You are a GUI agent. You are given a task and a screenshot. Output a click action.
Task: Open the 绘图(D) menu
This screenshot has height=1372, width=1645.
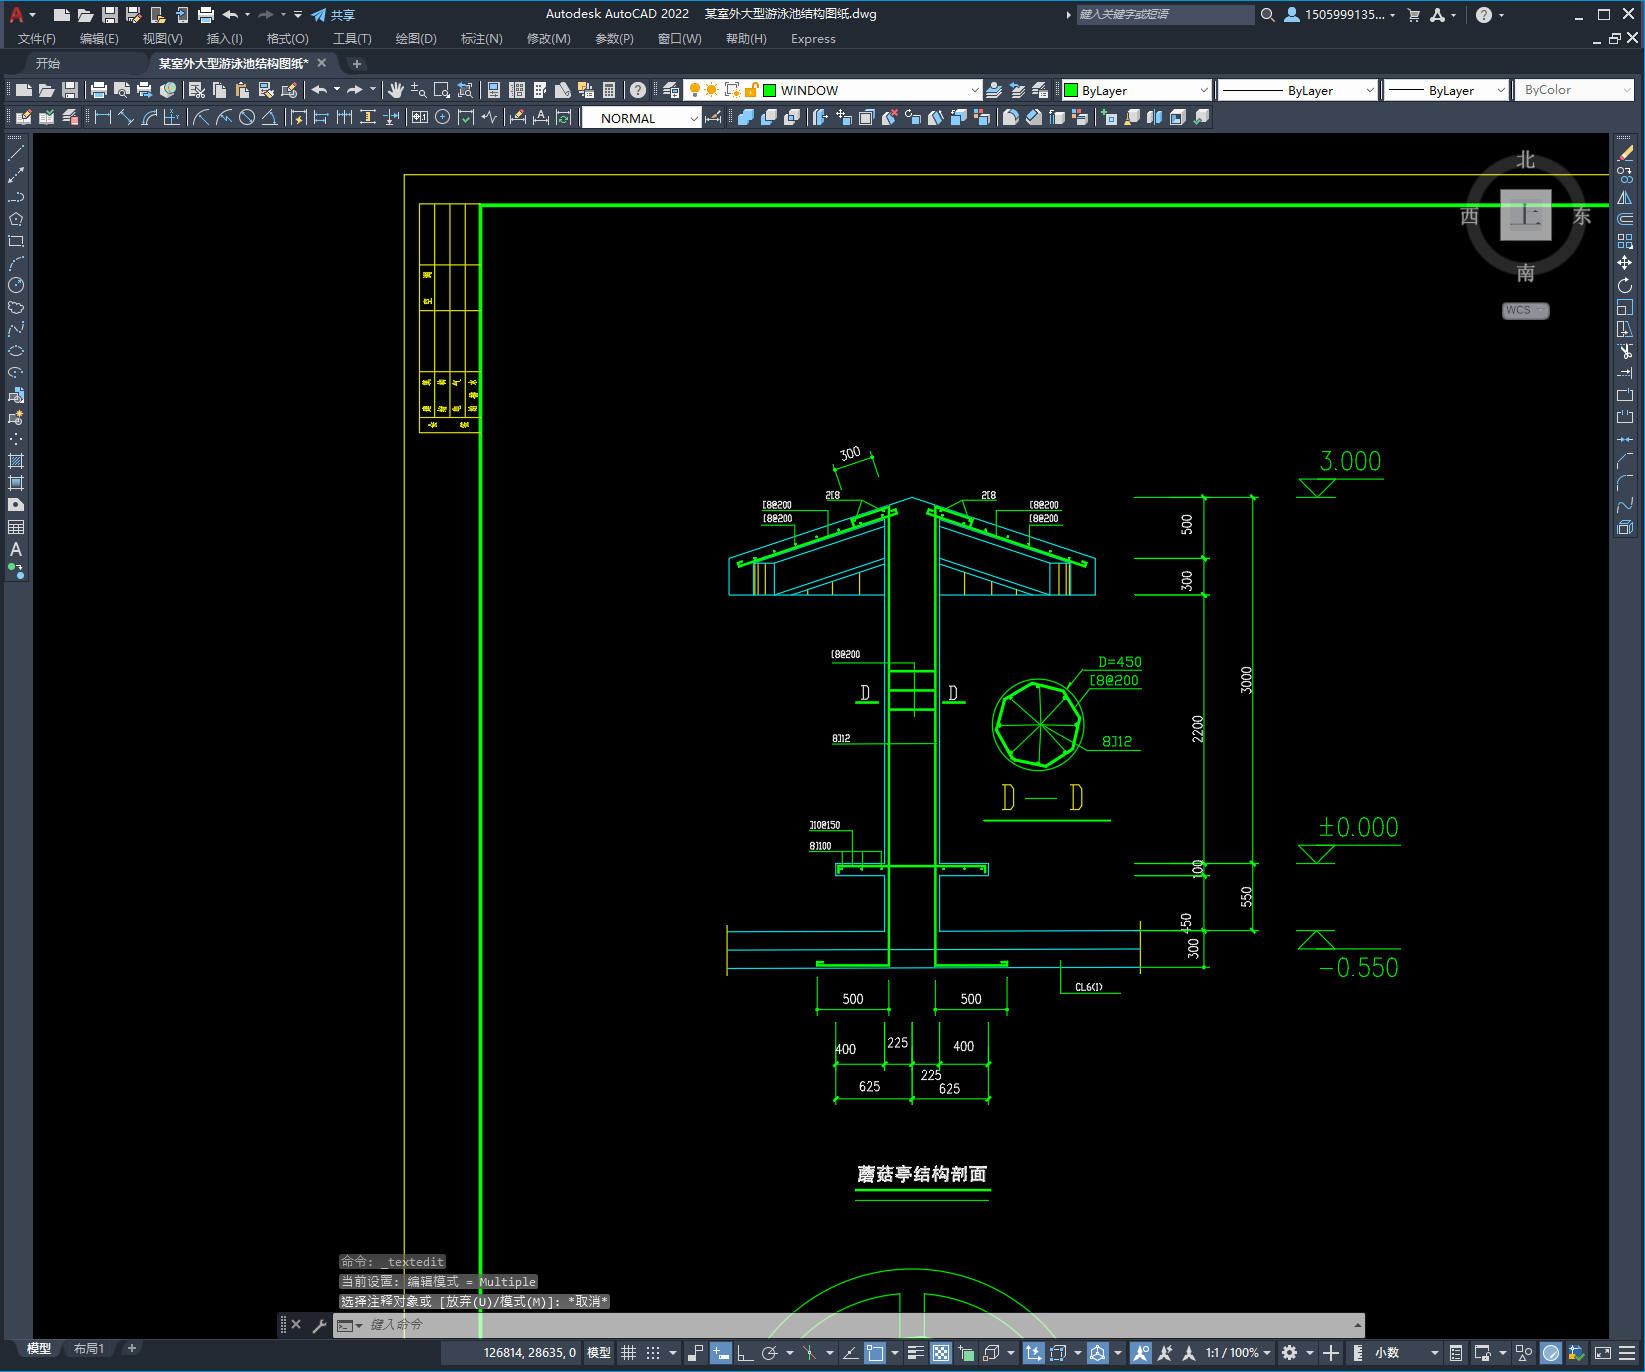[416, 39]
